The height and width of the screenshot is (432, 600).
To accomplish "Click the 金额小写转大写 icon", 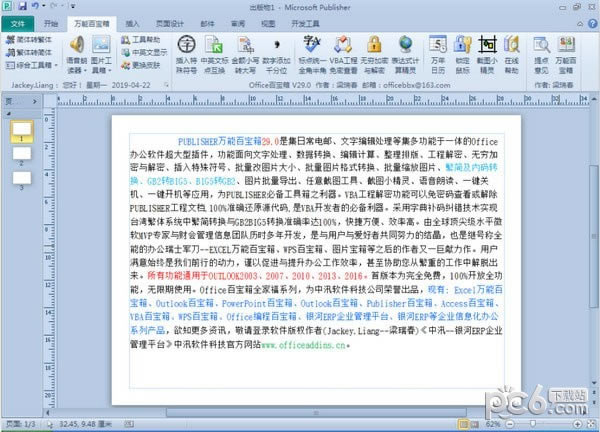I will [x=245, y=45].
